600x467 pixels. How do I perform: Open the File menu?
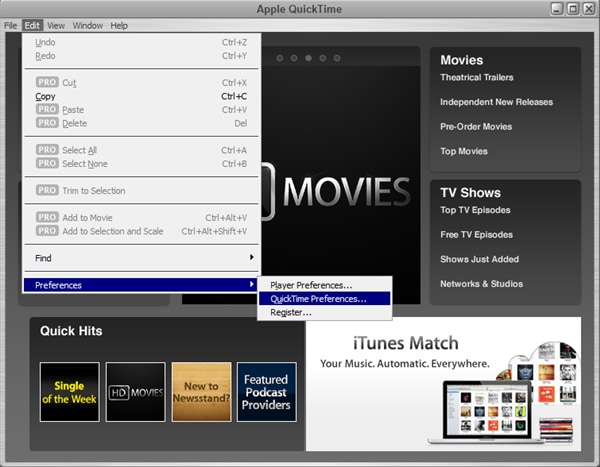11,26
